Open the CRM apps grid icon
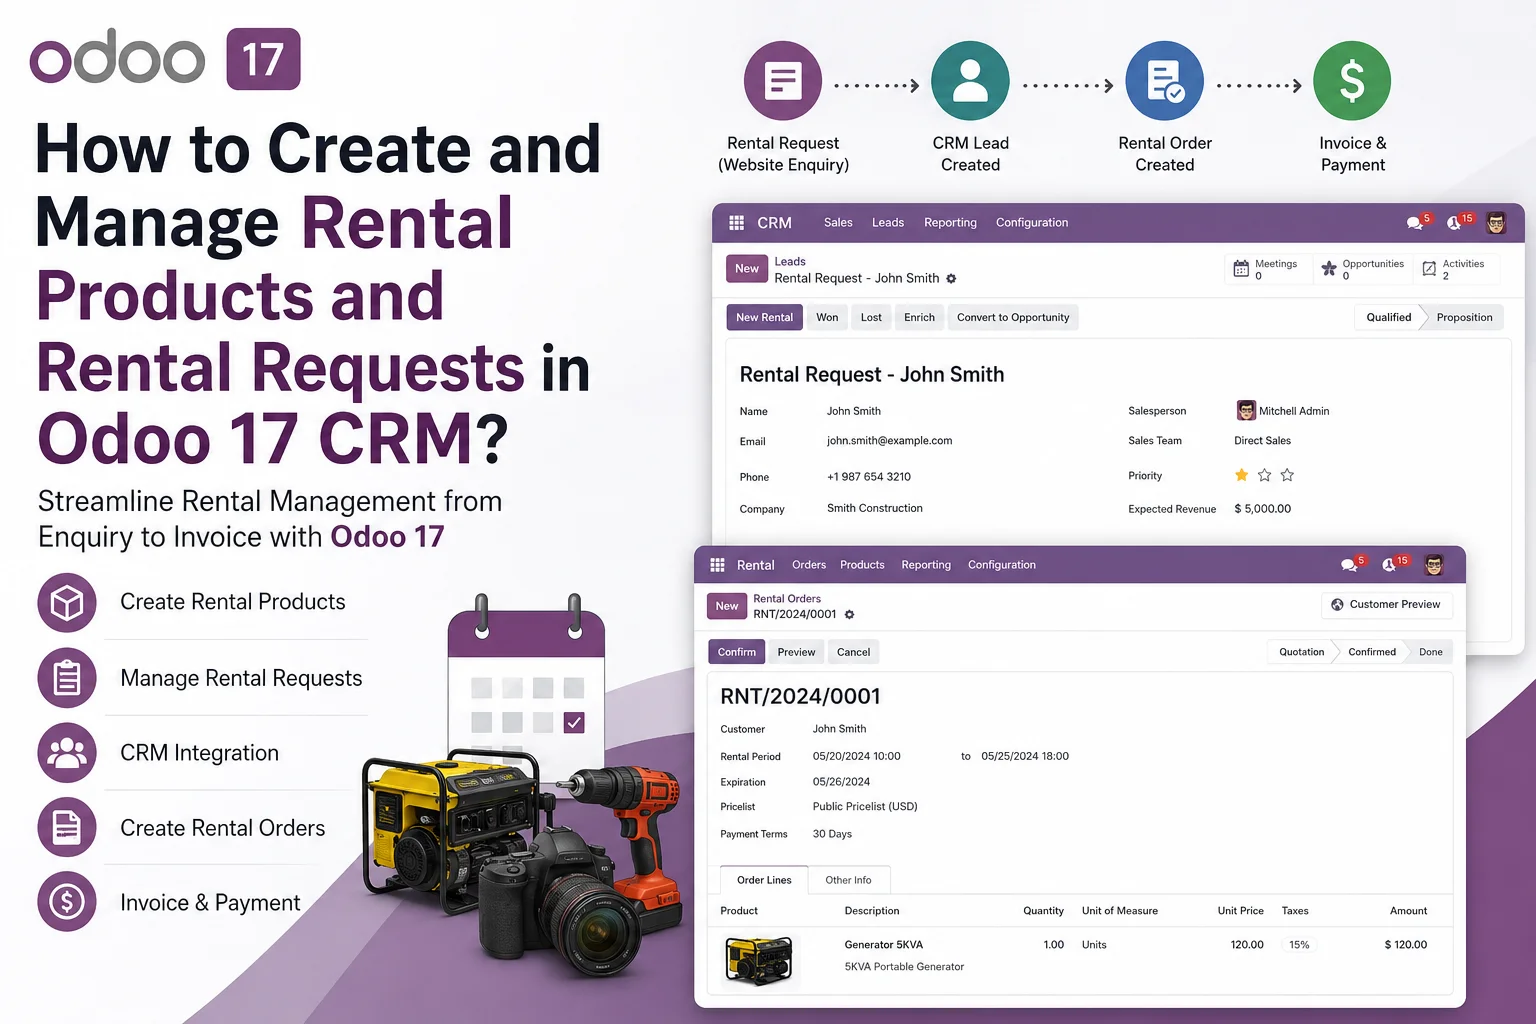The width and height of the screenshot is (1536, 1024). tap(736, 223)
